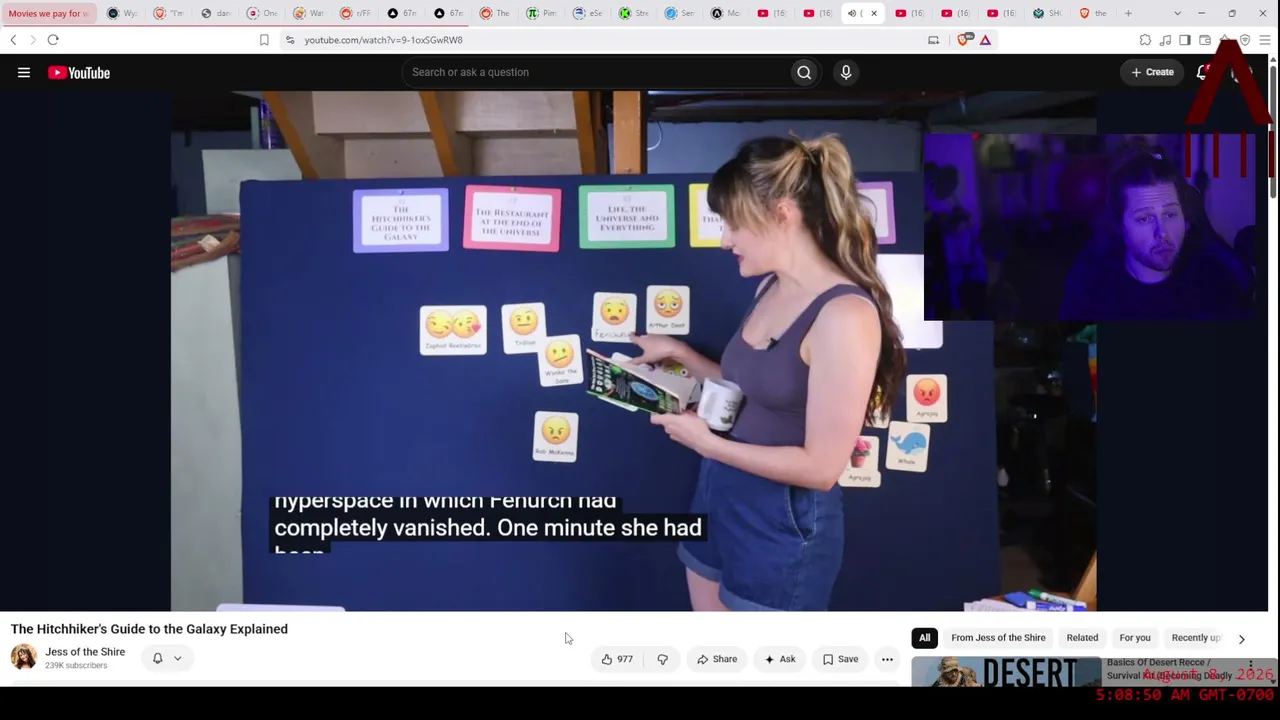The height and width of the screenshot is (720, 1280).
Task: Open the browser main menu
Action: pos(1265,40)
